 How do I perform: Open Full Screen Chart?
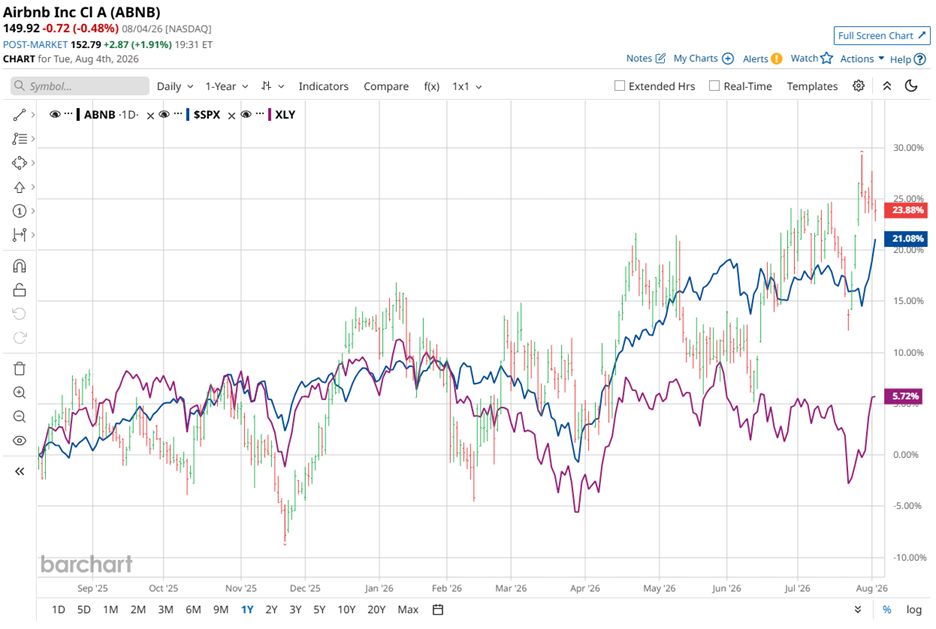coord(882,35)
